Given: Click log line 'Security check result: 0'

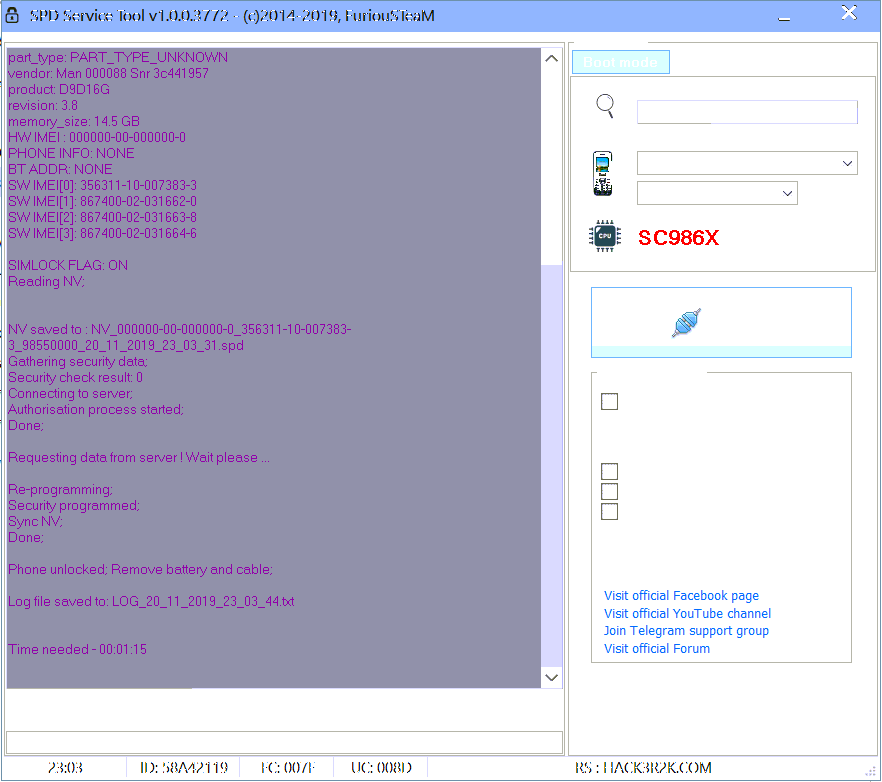Looking at the screenshot, I should [75, 377].
